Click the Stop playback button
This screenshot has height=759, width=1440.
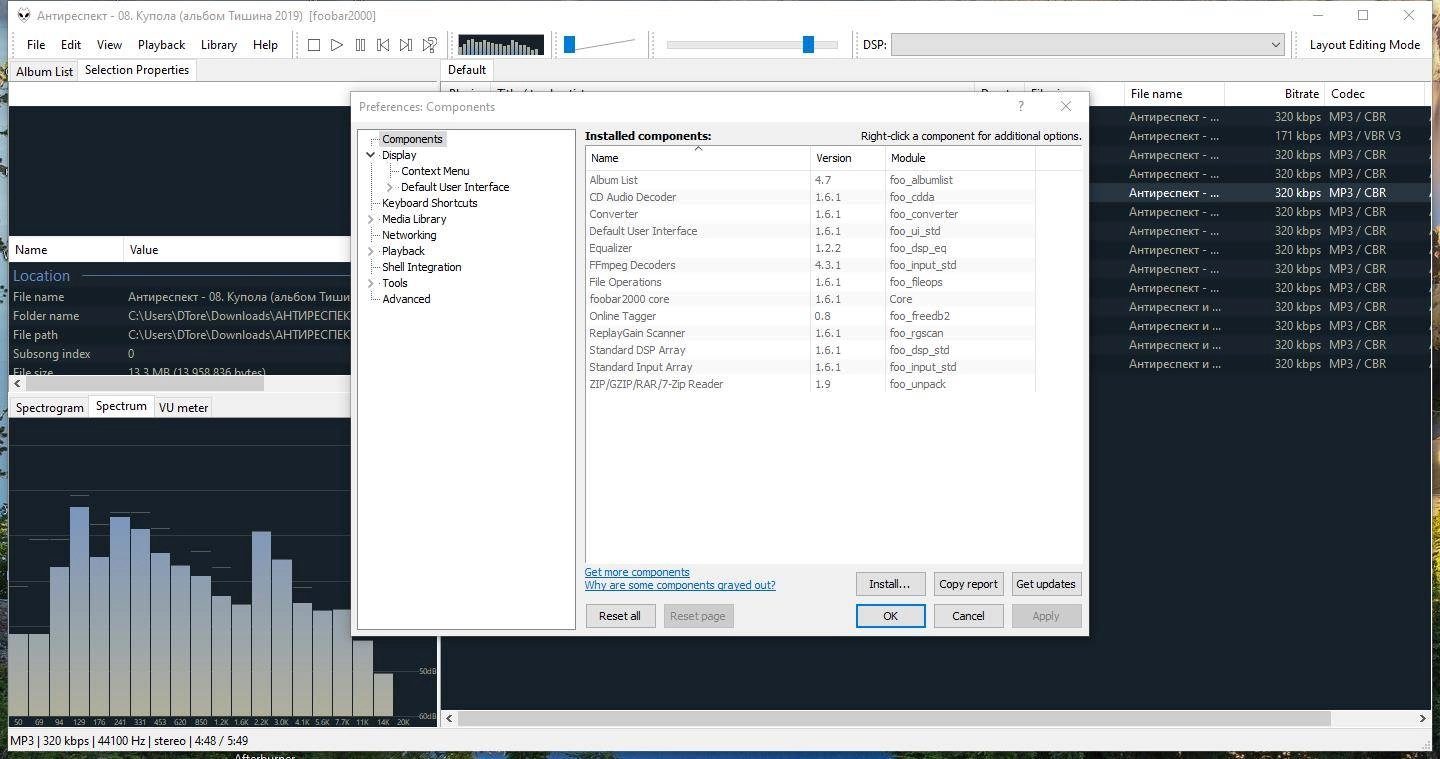(x=313, y=45)
